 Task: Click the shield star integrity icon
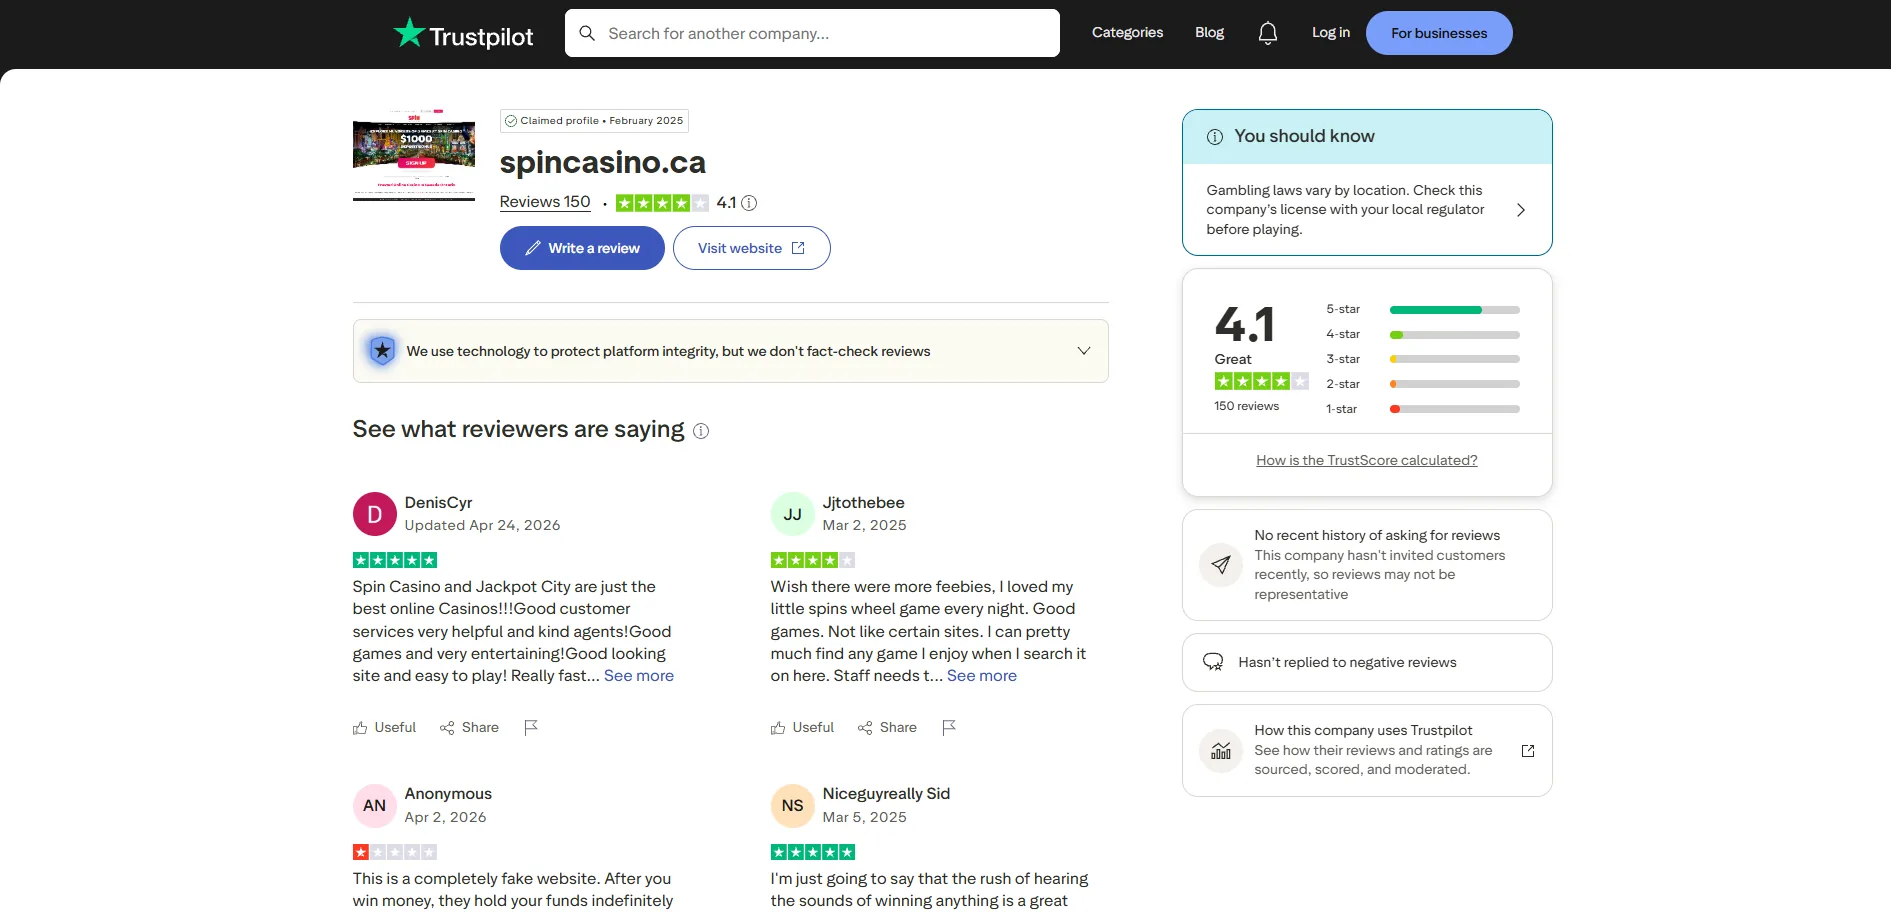(x=382, y=351)
